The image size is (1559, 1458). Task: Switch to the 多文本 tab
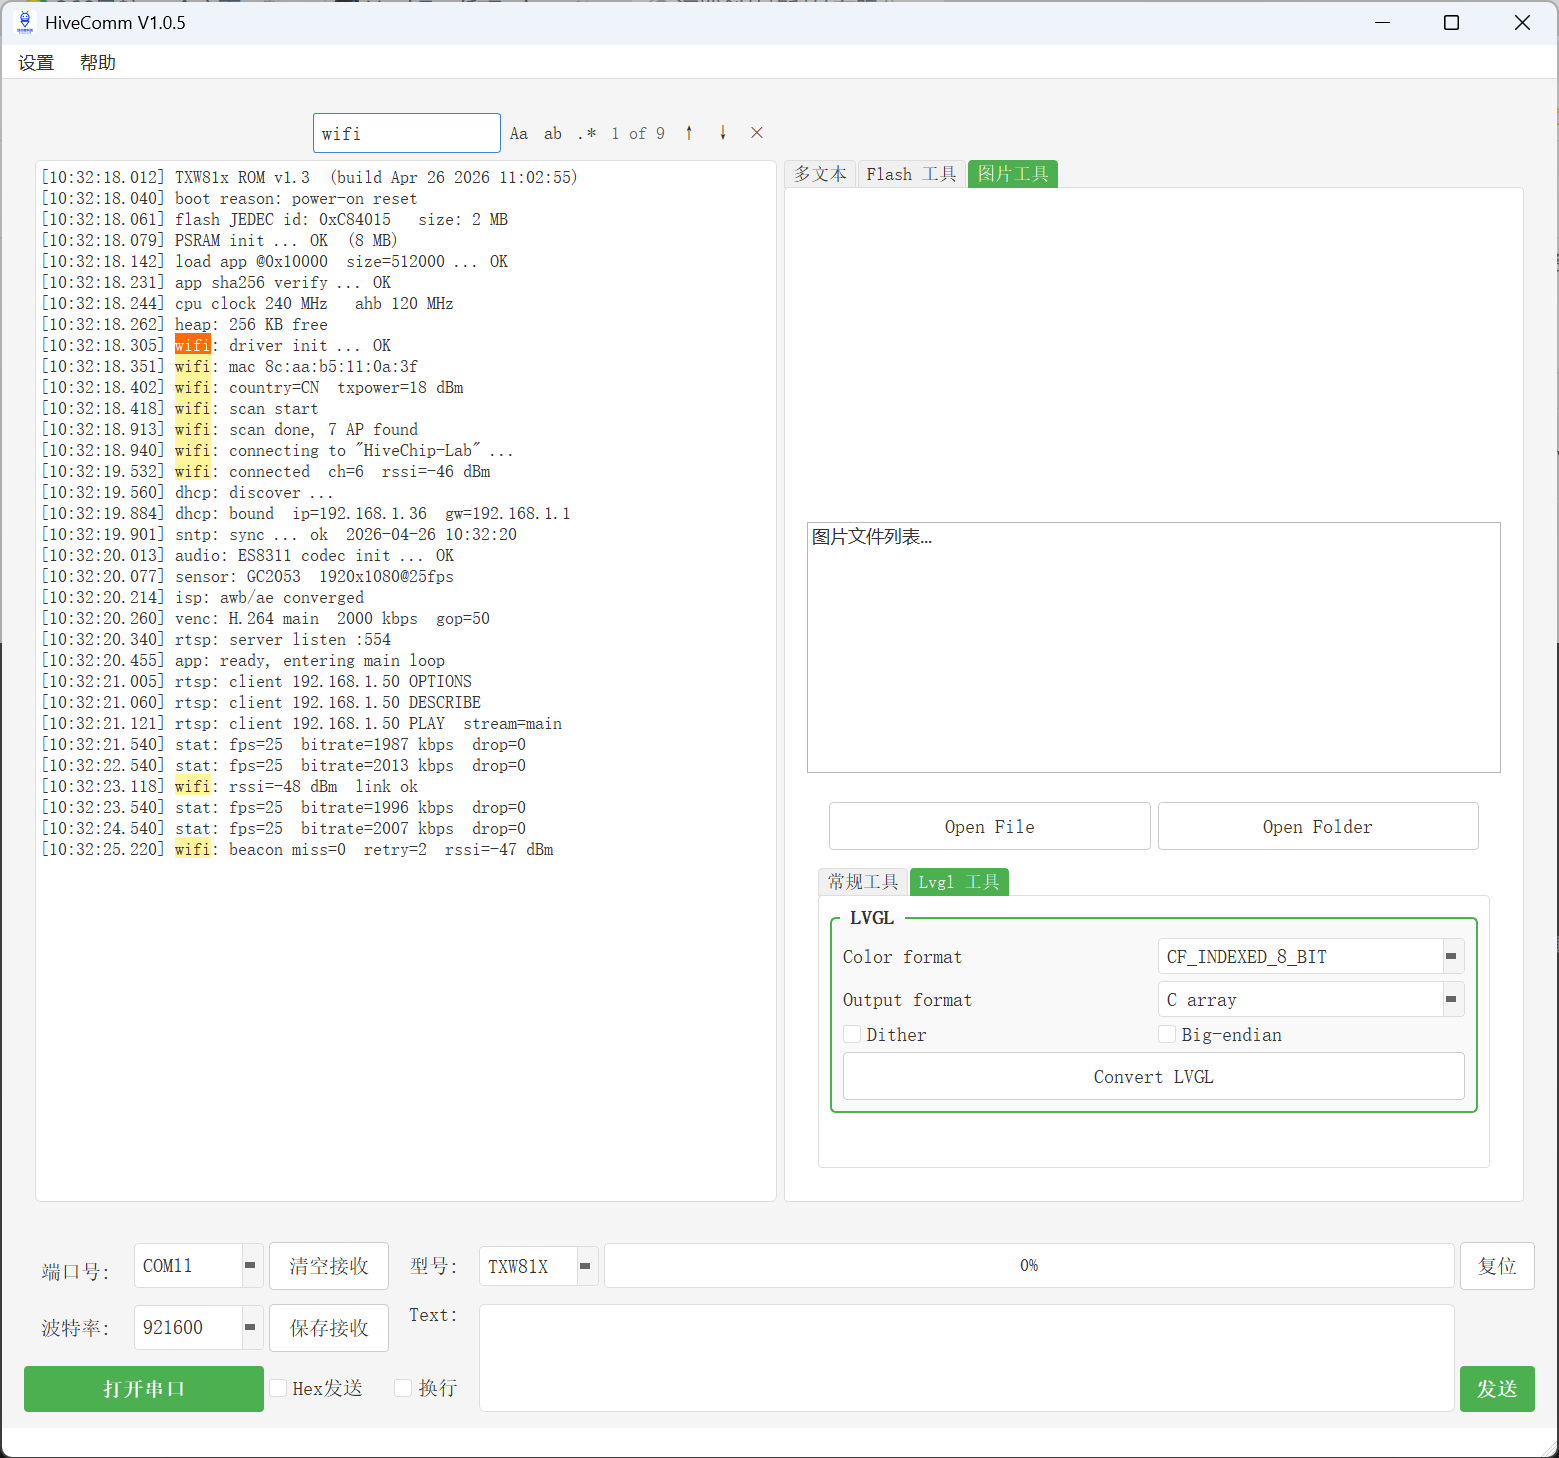[820, 174]
